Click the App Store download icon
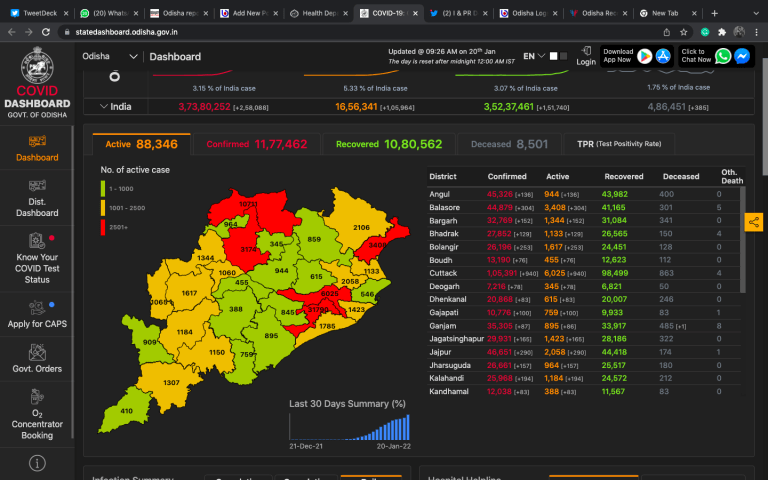The image size is (768, 480). click(663, 57)
